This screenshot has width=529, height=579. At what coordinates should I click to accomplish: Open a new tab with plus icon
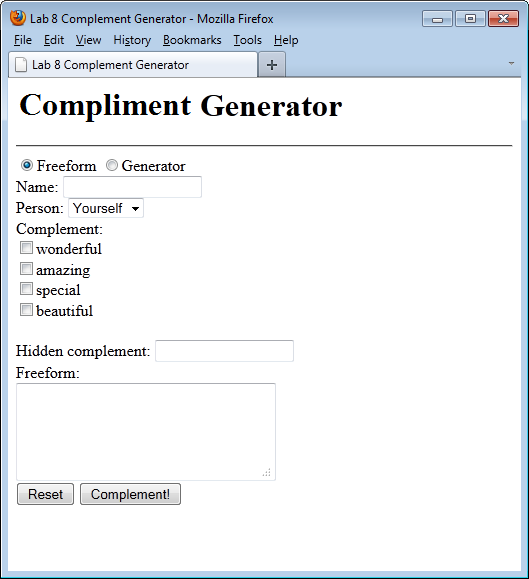click(272, 65)
